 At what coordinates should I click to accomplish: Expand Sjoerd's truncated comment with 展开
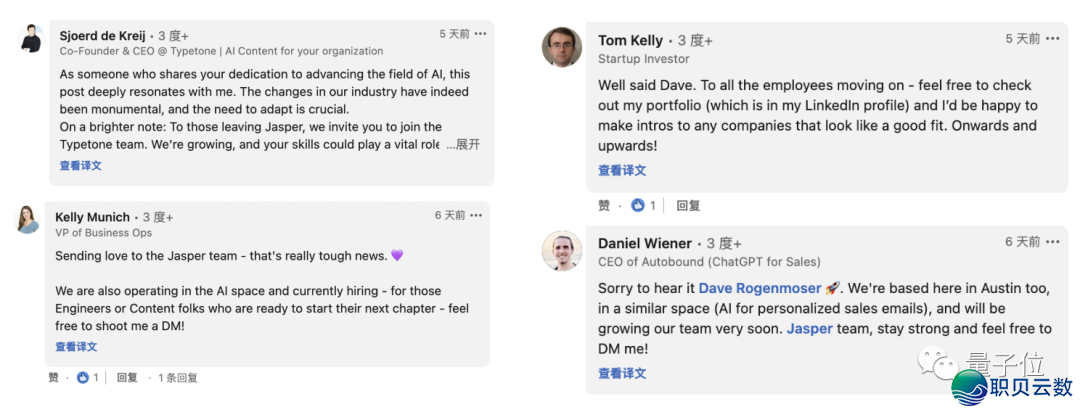tap(468, 145)
